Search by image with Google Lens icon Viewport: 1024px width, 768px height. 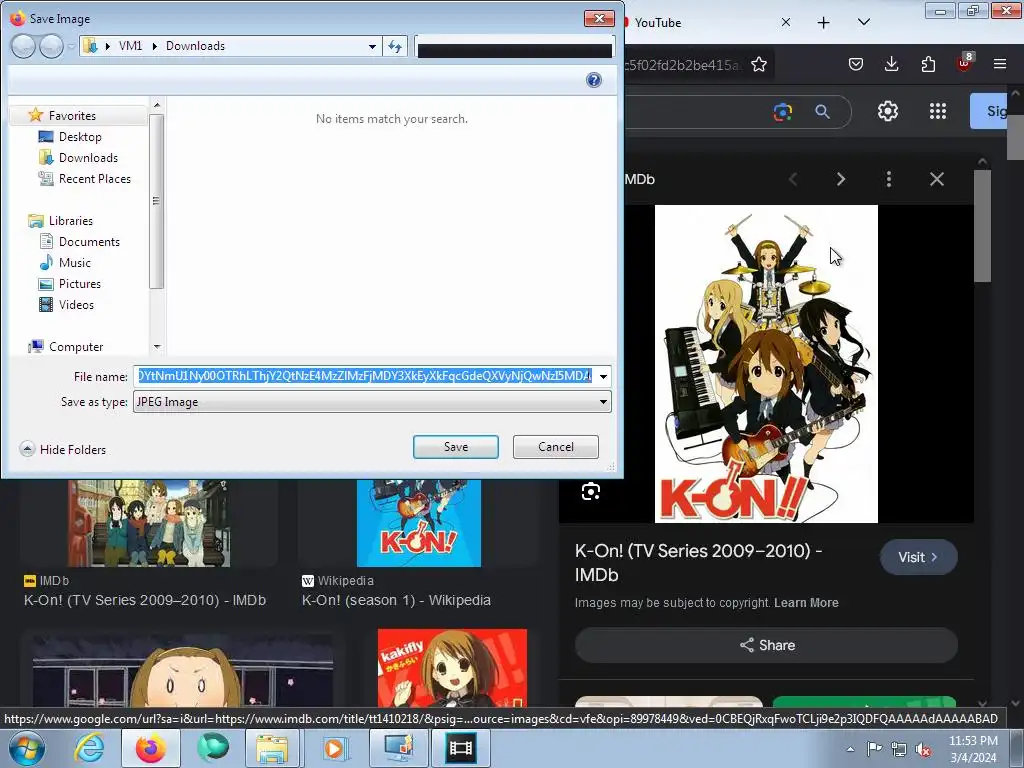[x=782, y=112]
